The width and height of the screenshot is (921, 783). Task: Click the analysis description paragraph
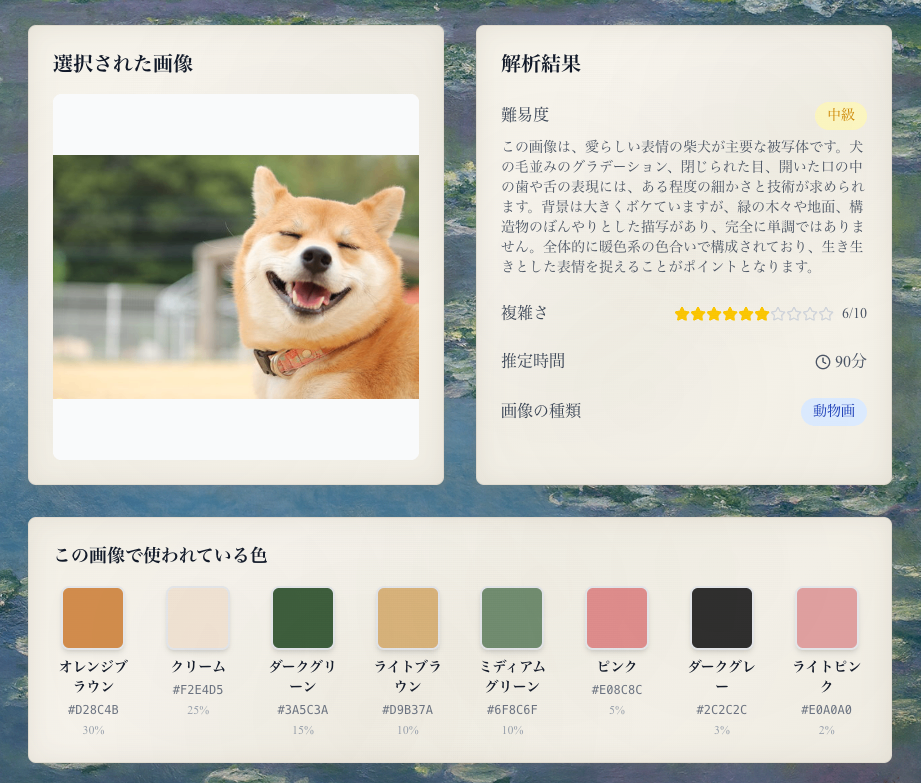(684, 207)
